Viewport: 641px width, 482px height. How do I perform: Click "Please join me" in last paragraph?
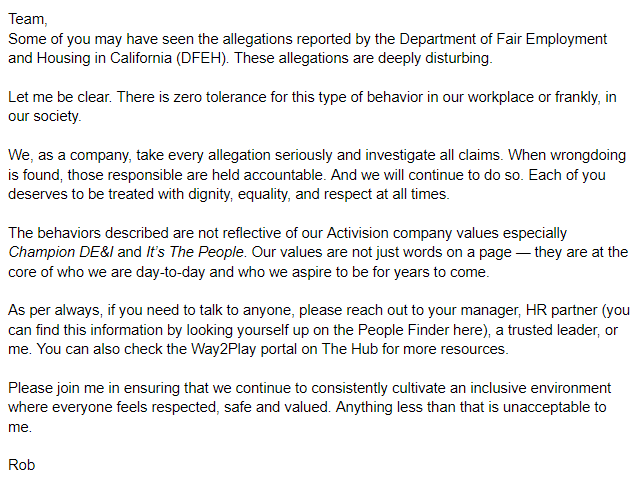tap(55, 387)
